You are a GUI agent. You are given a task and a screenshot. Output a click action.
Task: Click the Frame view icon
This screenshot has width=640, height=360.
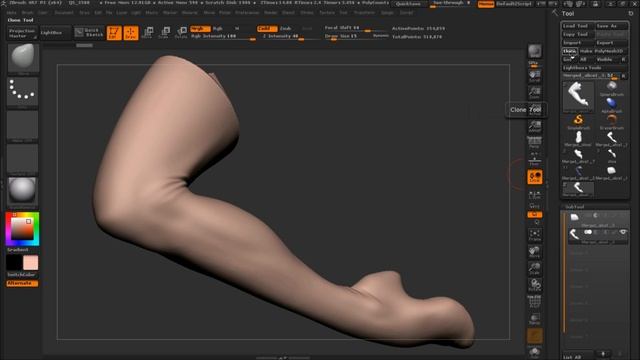pyautogui.click(x=535, y=235)
